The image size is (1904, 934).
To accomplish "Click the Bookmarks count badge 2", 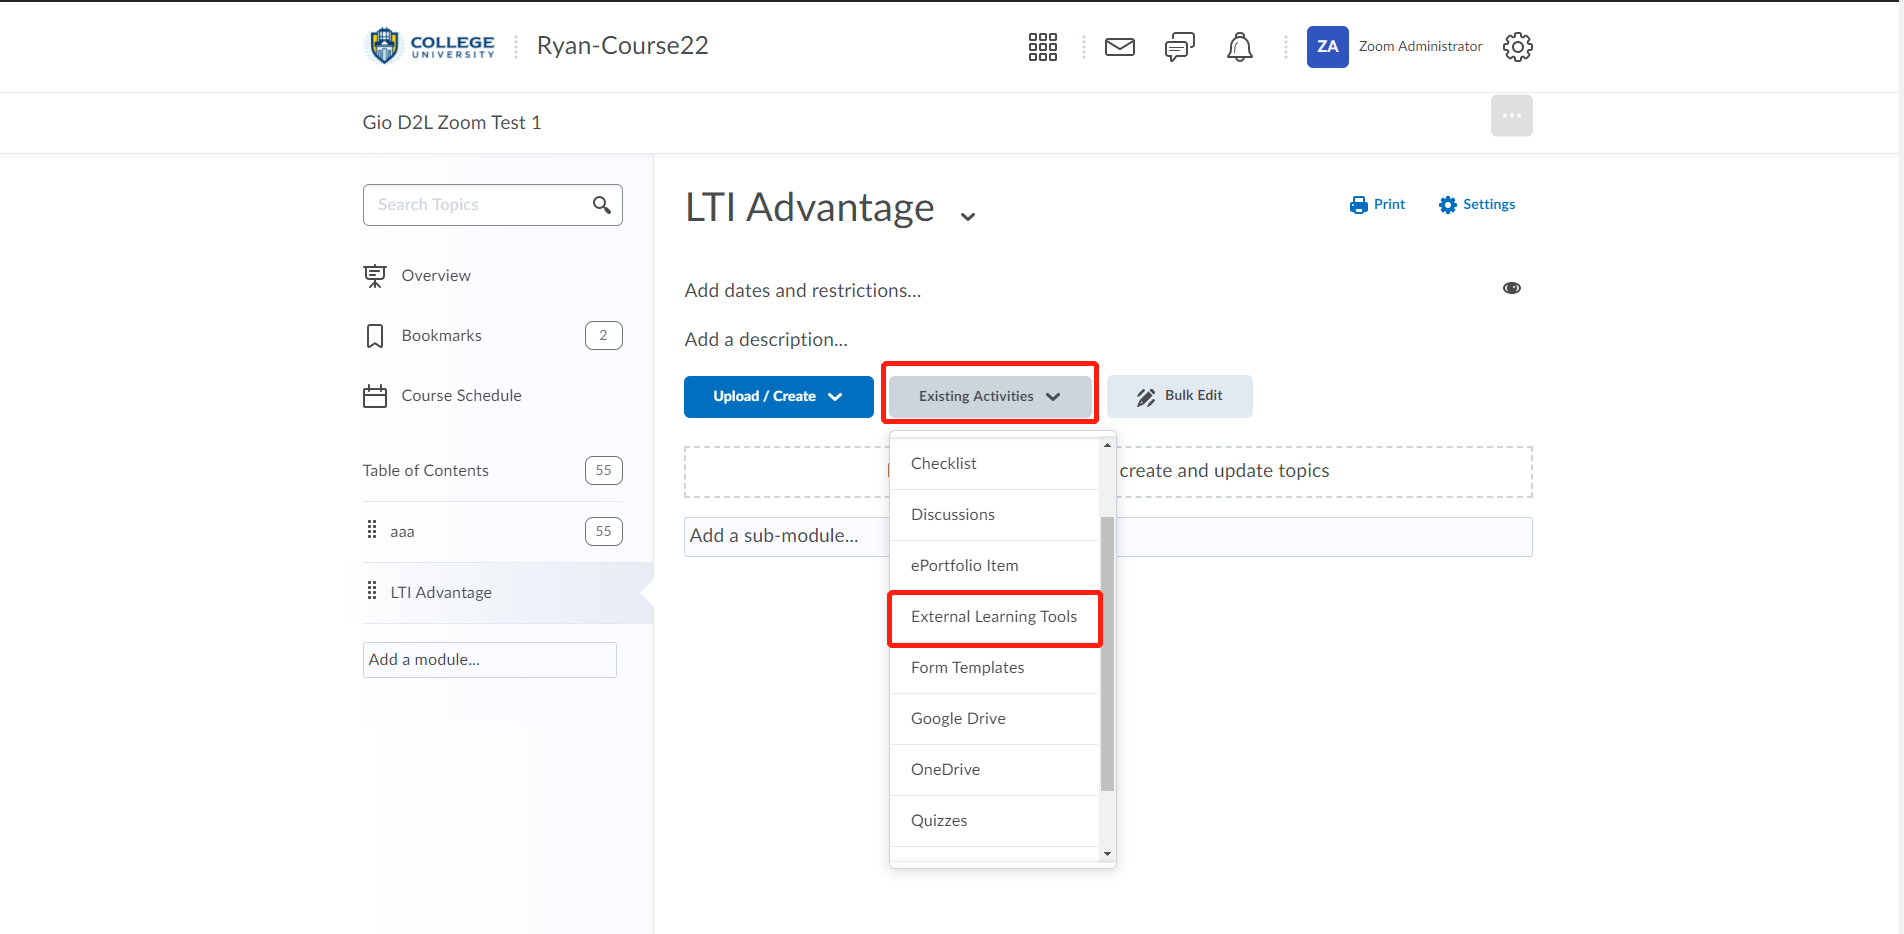I will [x=604, y=336].
